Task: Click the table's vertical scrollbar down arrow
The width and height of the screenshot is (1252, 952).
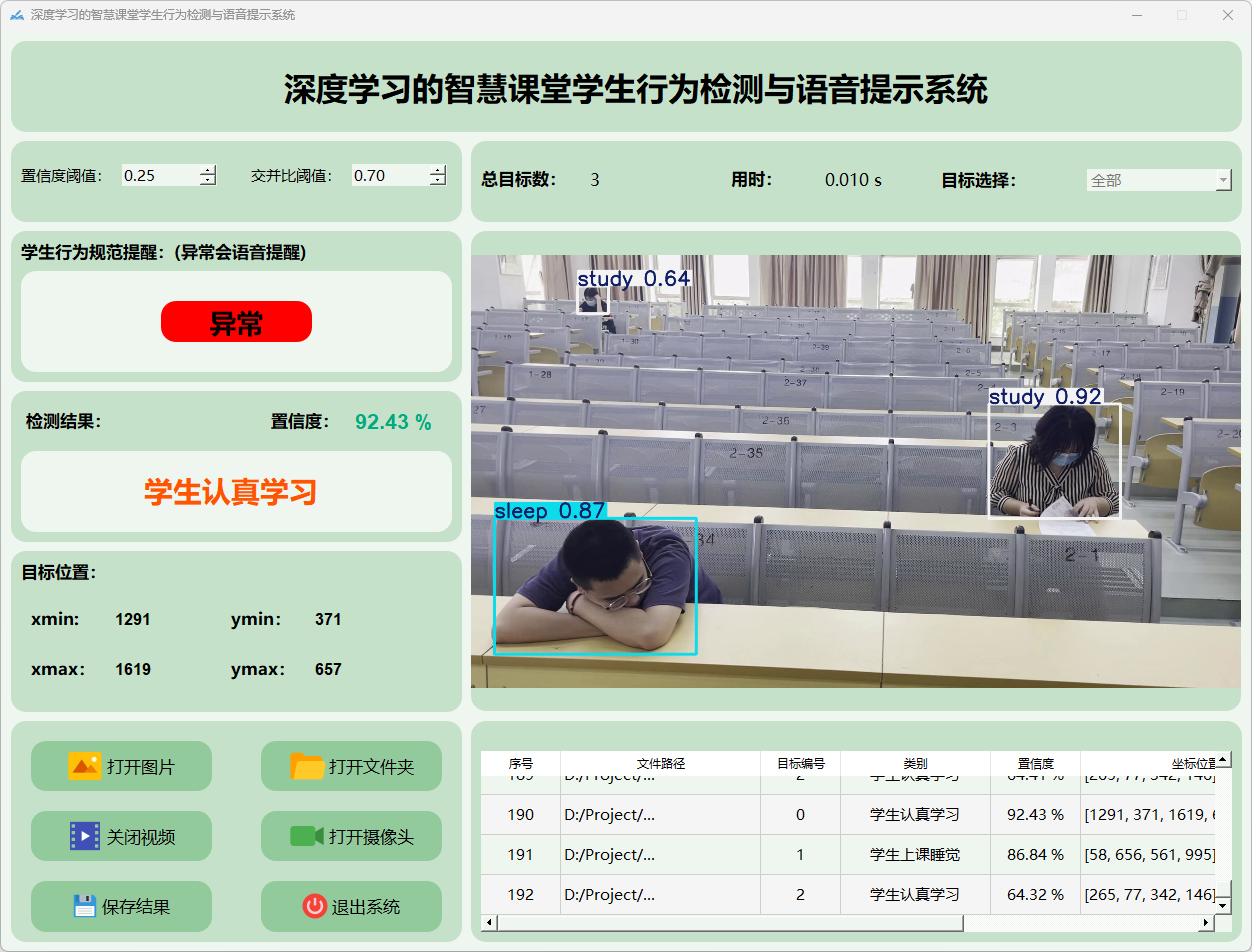Action: 1222,905
